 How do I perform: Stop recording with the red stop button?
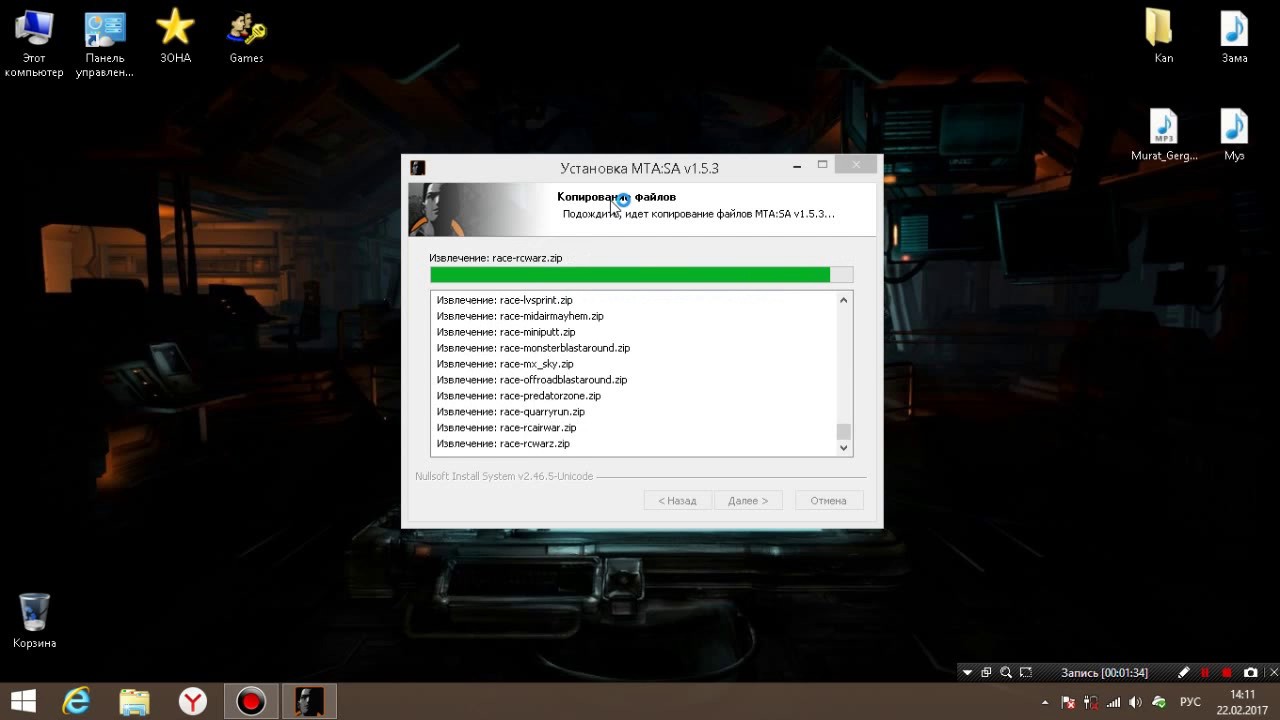pos(1227,673)
